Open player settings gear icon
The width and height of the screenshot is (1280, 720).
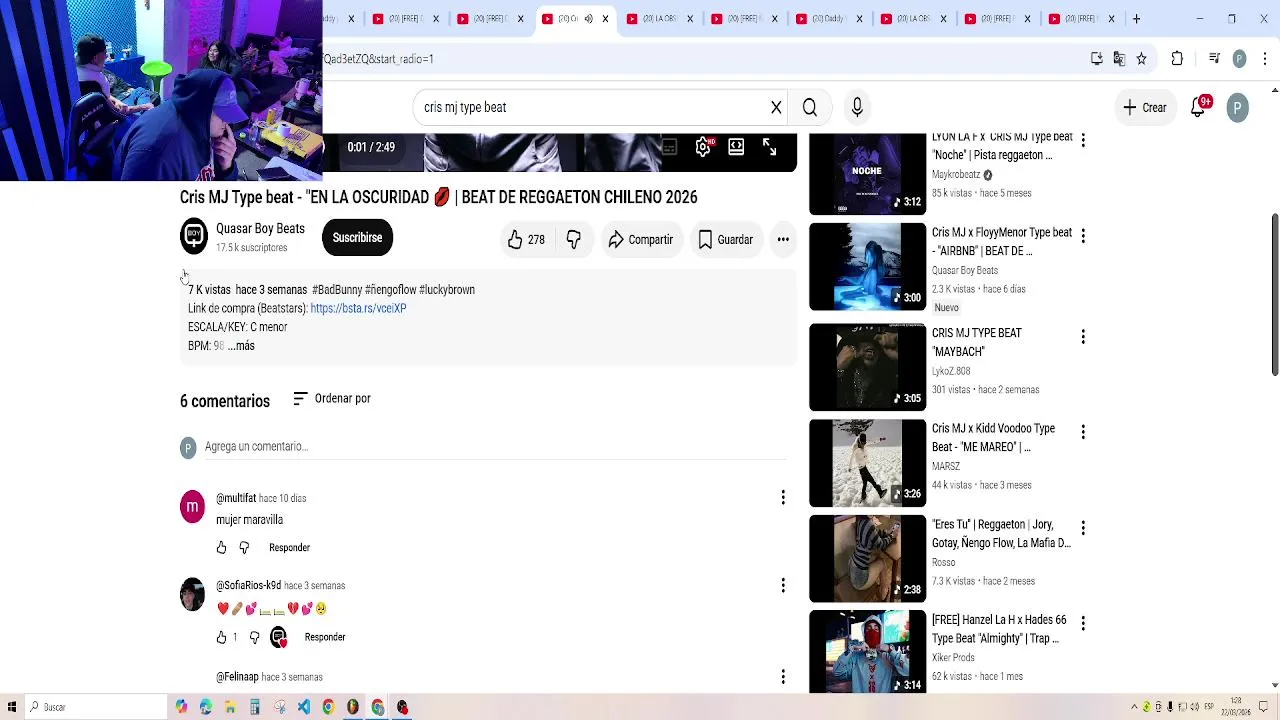click(703, 147)
